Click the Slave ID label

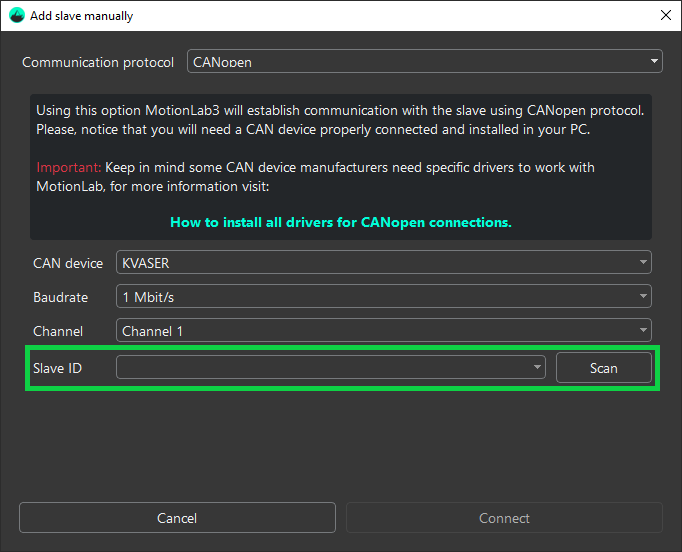(x=57, y=368)
